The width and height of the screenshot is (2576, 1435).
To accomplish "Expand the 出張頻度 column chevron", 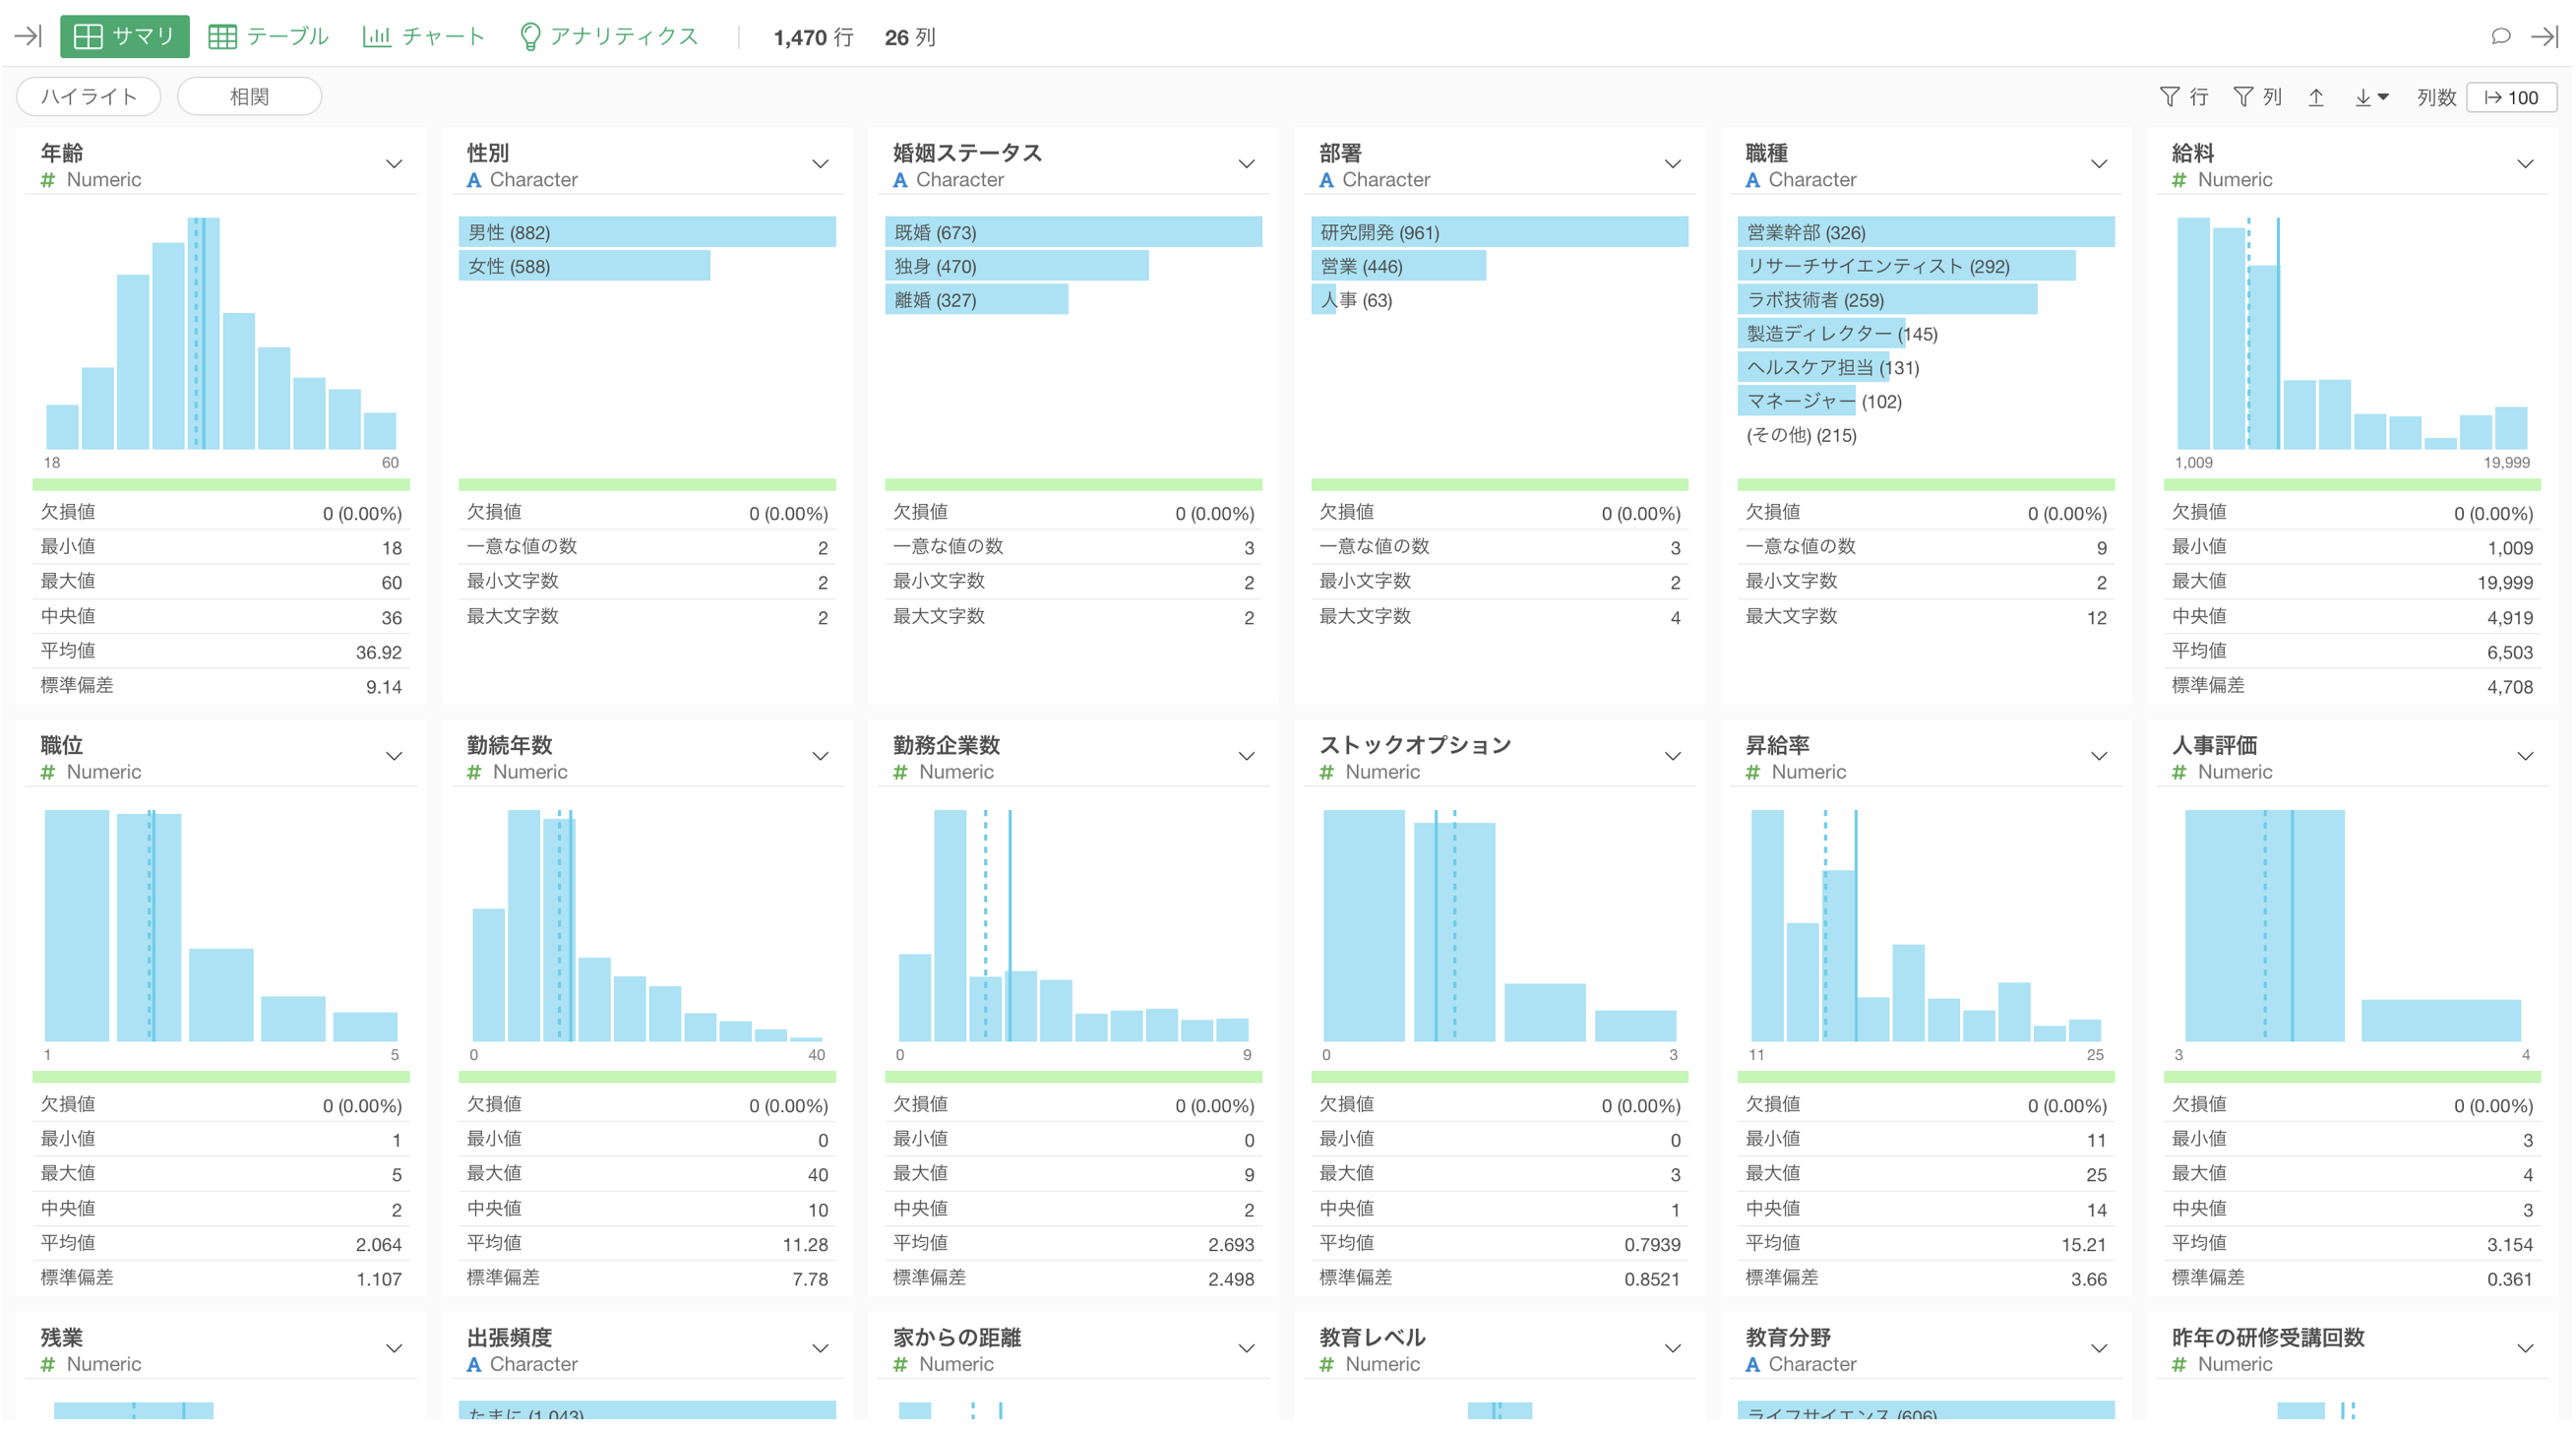I will [820, 1348].
